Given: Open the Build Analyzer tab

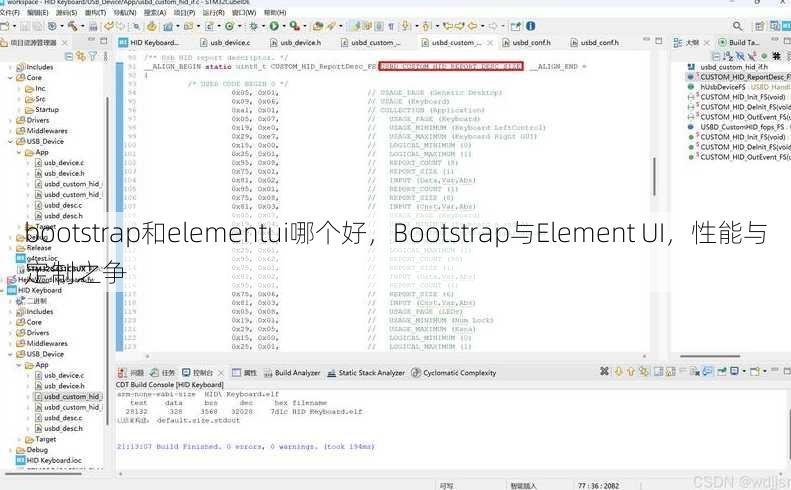Looking at the screenshot, I should point(292,373).
